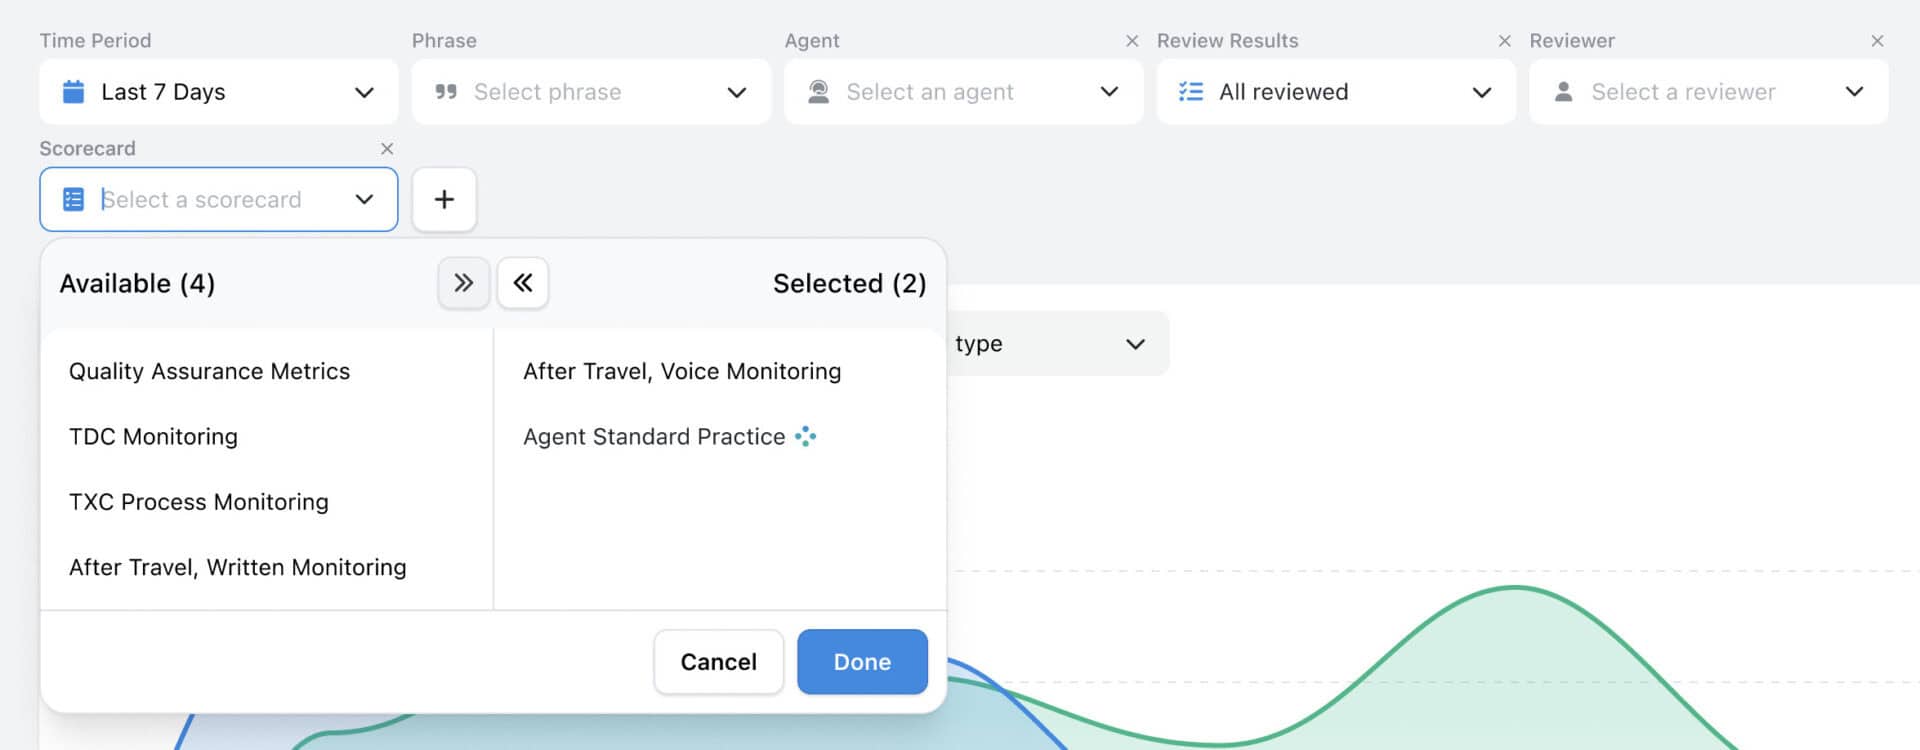This screenshot has height=750, width=1920.
Task: Expand the Select phrase dropdown
Action: (591, 92)
